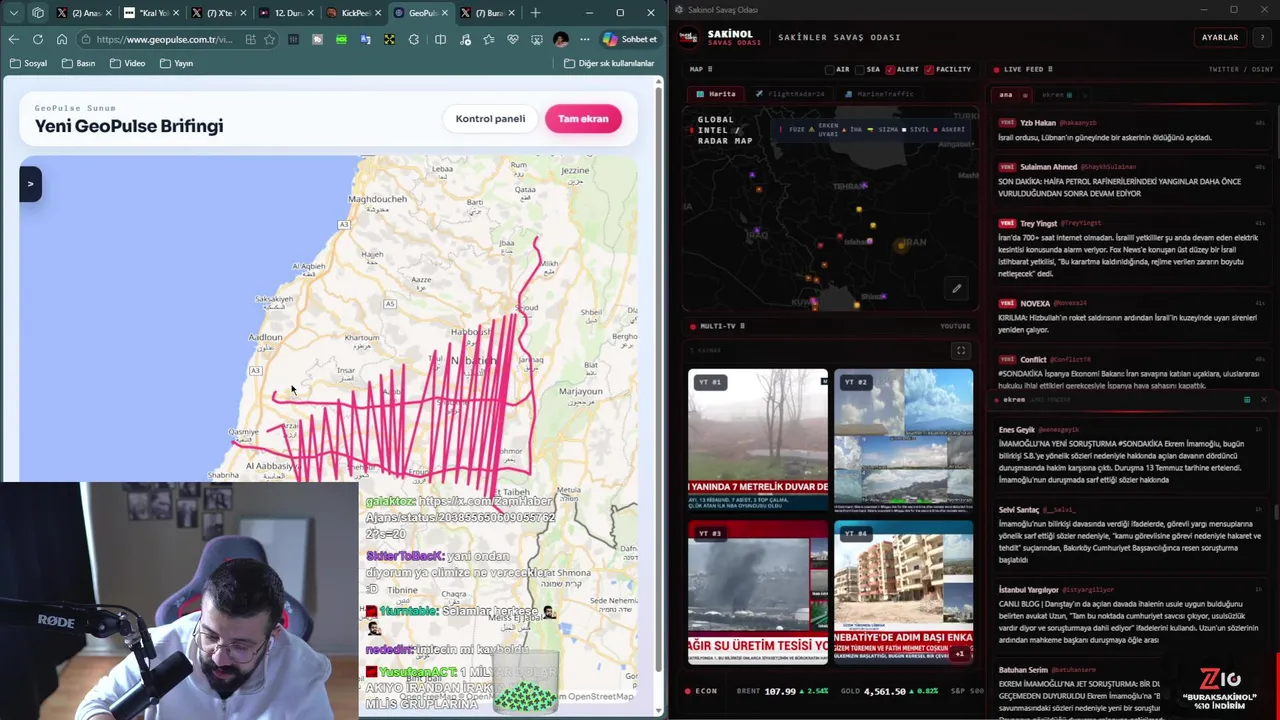
Task: Click the Kontrol paneli button
Action: point(490,118)
